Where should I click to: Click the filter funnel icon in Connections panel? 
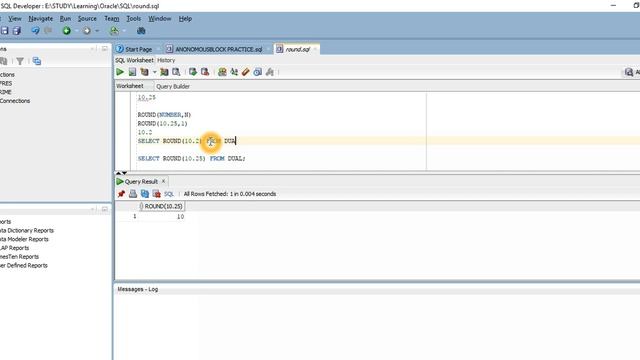(x=20, y=61)
